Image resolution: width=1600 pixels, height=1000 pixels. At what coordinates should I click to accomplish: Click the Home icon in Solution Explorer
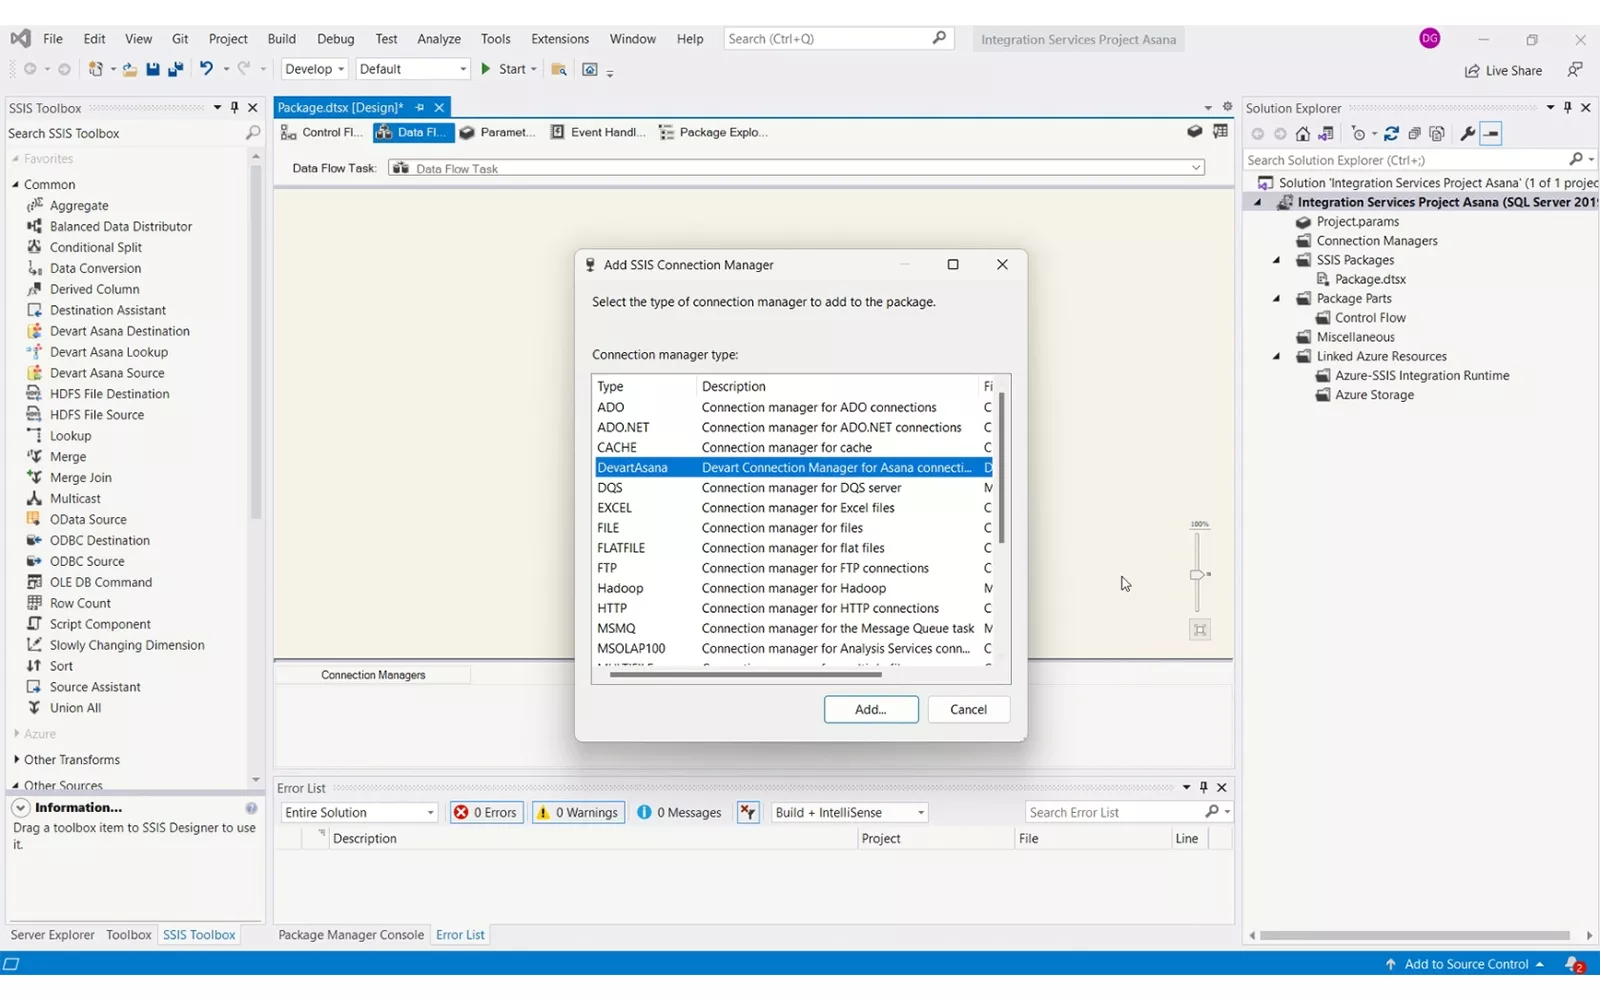(1302, 134)
